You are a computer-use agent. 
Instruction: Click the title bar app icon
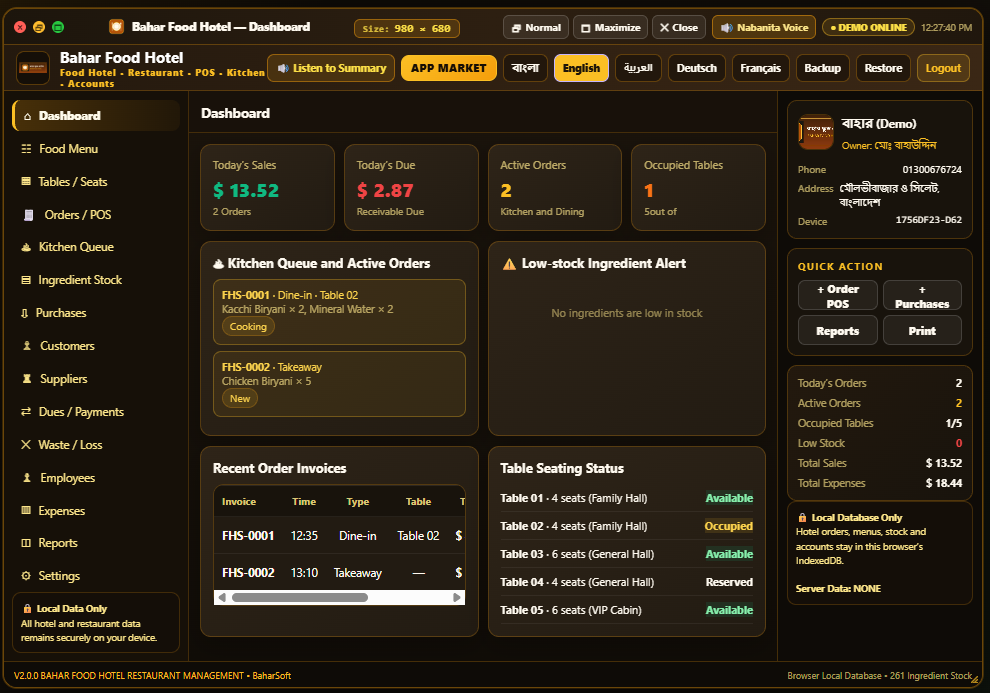point(116,27)
